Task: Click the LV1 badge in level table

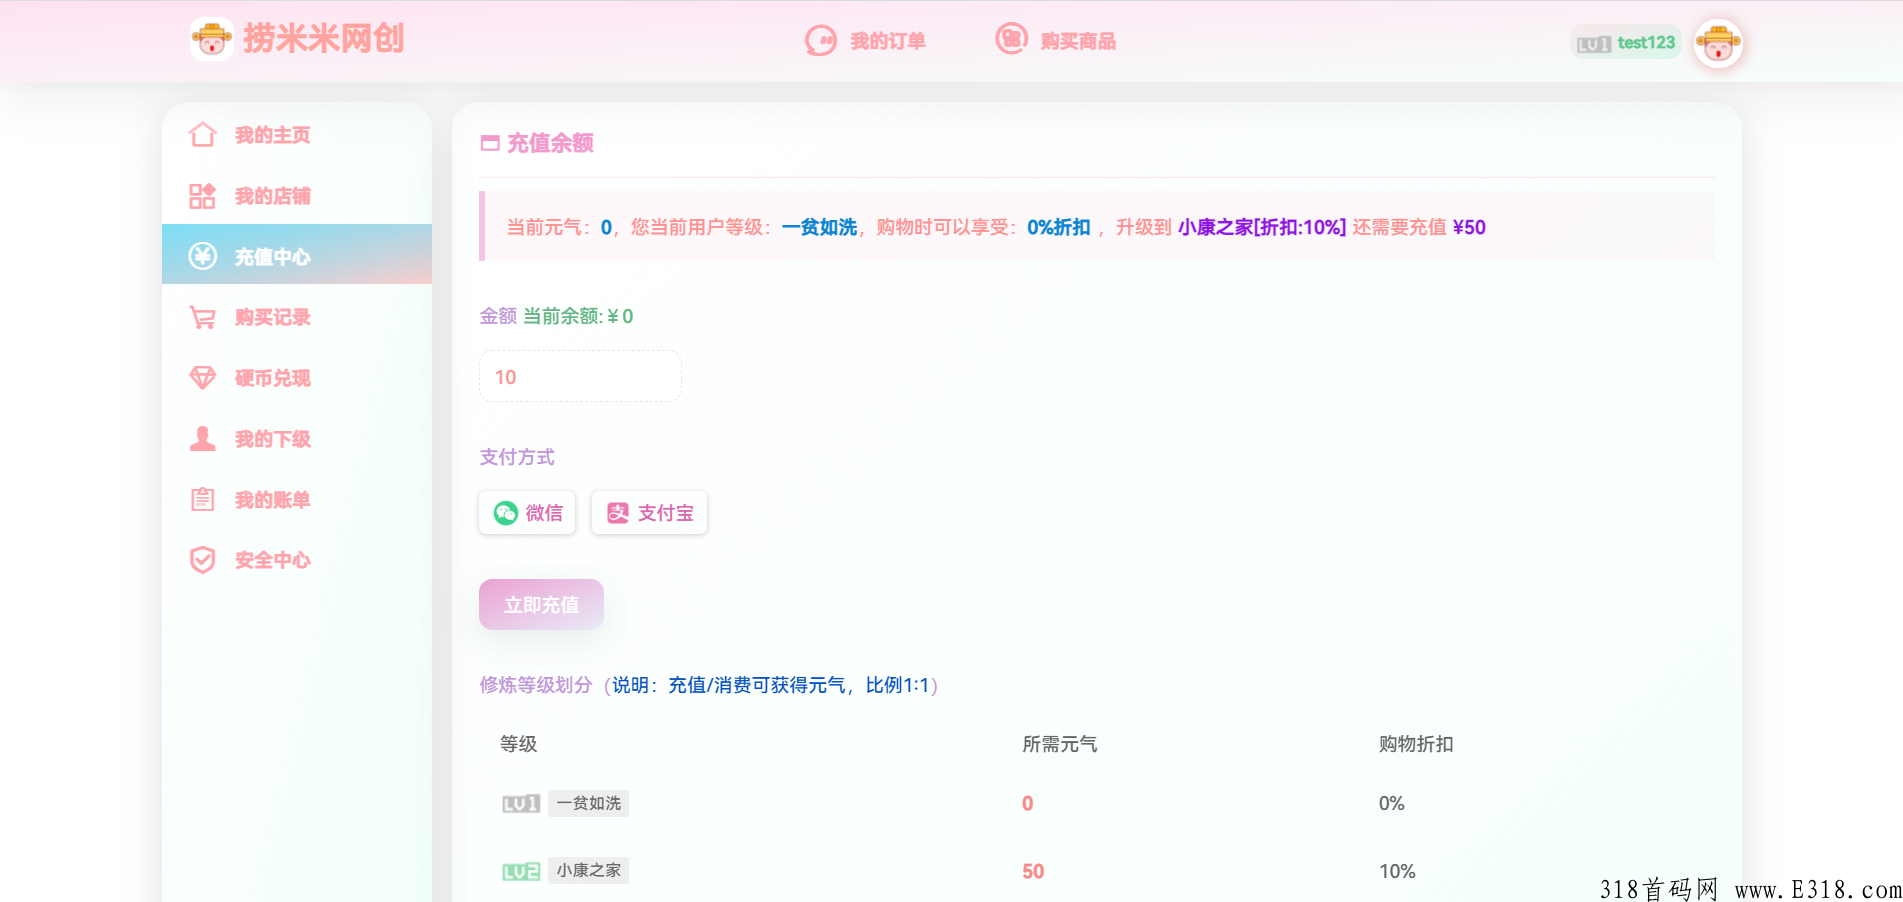Action: [521, 803]
